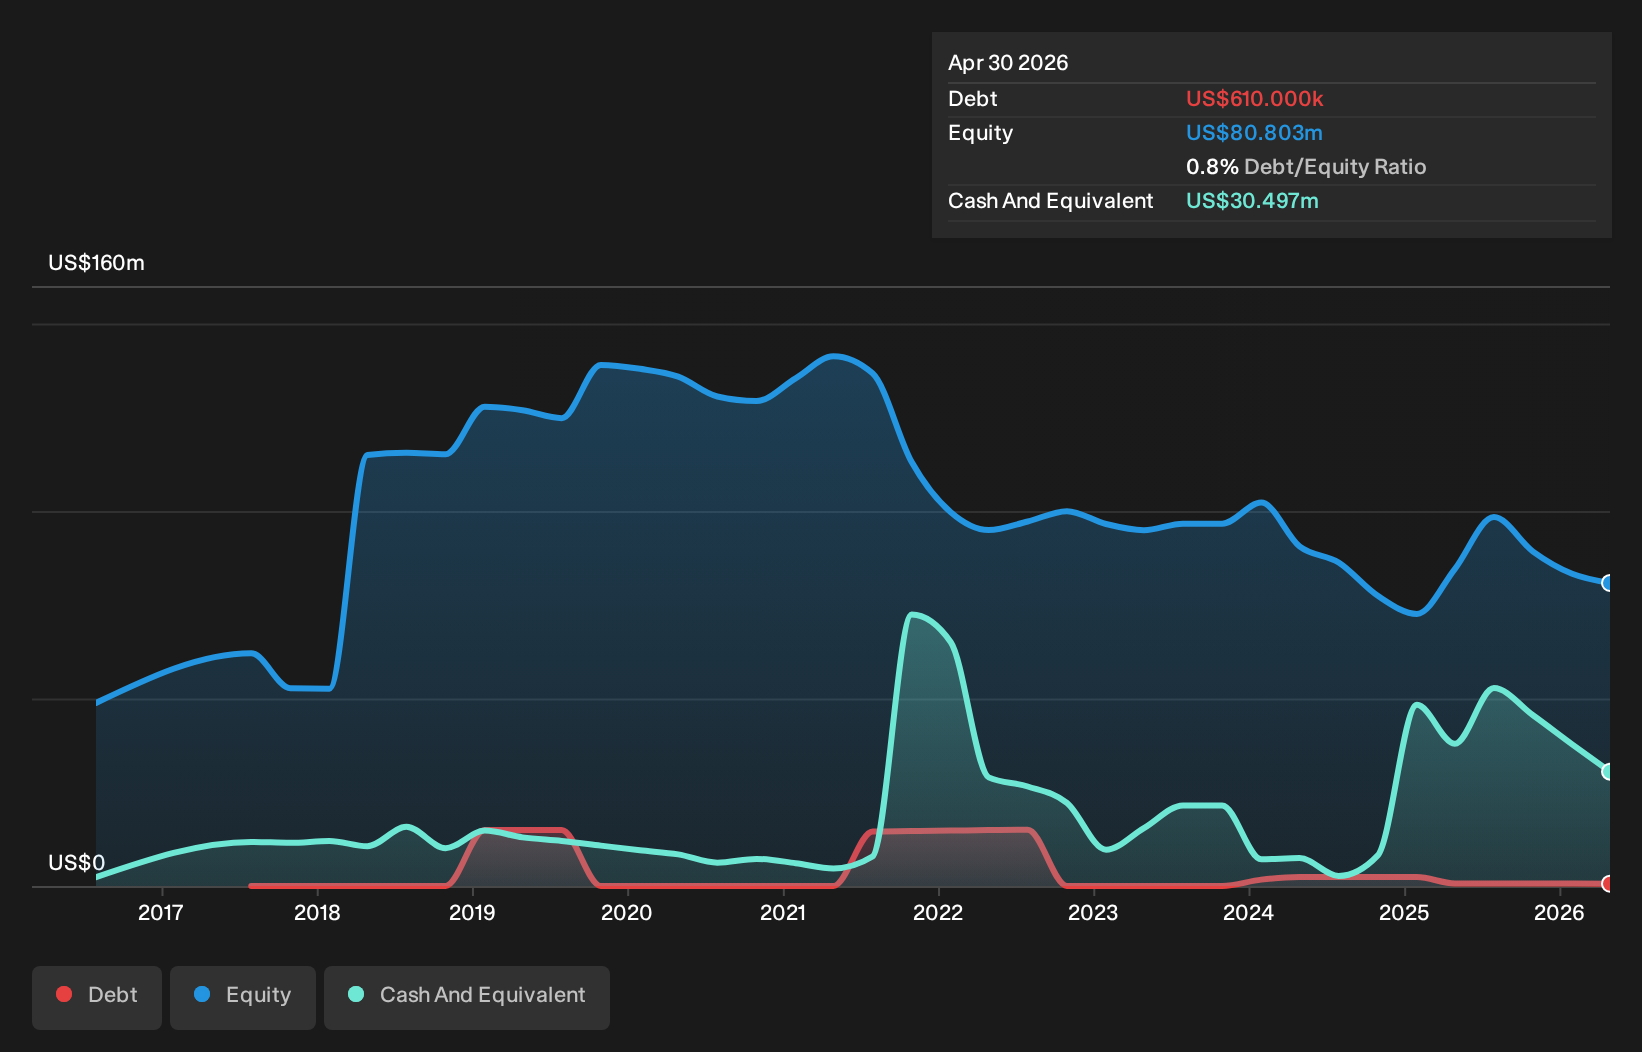This screenshot has height=1052, width=1642.
Task: Click the teal Cash And Equivalent legend dot
Action: pyautogui.click(x=356, y=994)
